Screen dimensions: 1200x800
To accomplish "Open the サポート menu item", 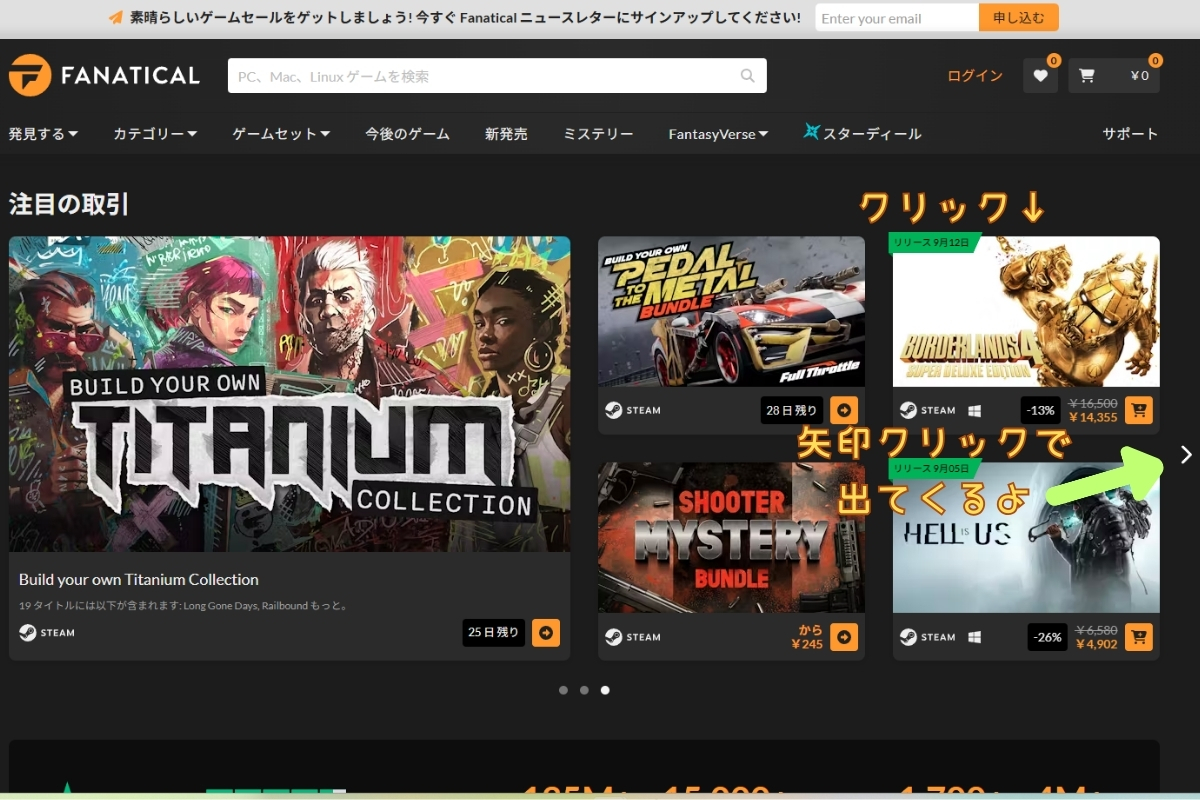I will 1130,134.
